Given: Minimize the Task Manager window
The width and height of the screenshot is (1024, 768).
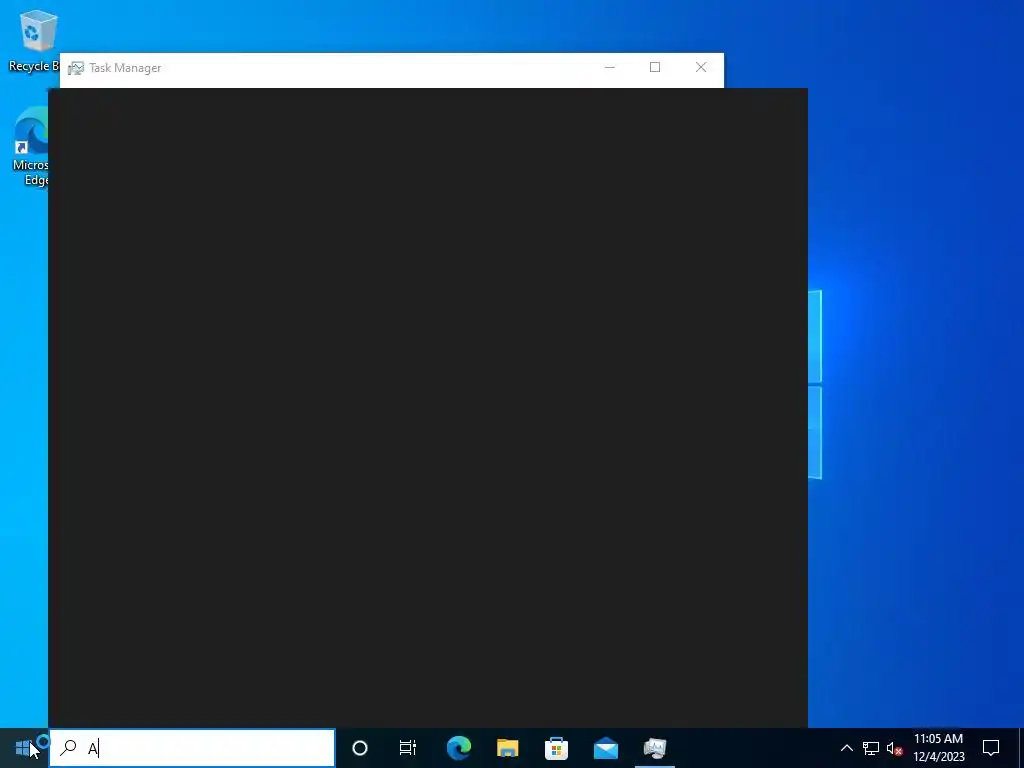Looking at the screenshot, I should coord(609,67).
